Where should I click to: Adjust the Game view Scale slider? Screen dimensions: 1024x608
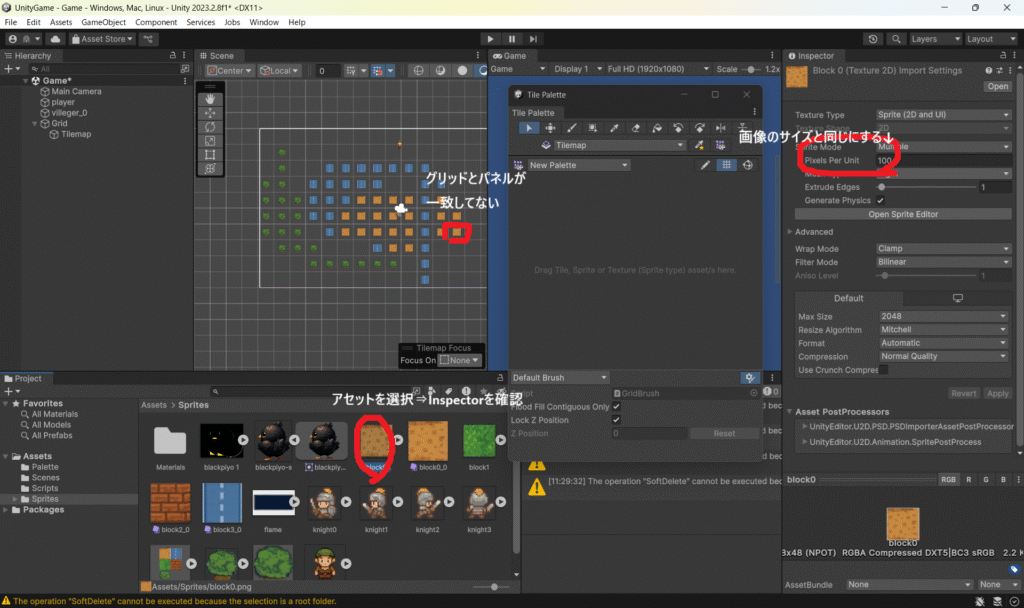[751, 69]
